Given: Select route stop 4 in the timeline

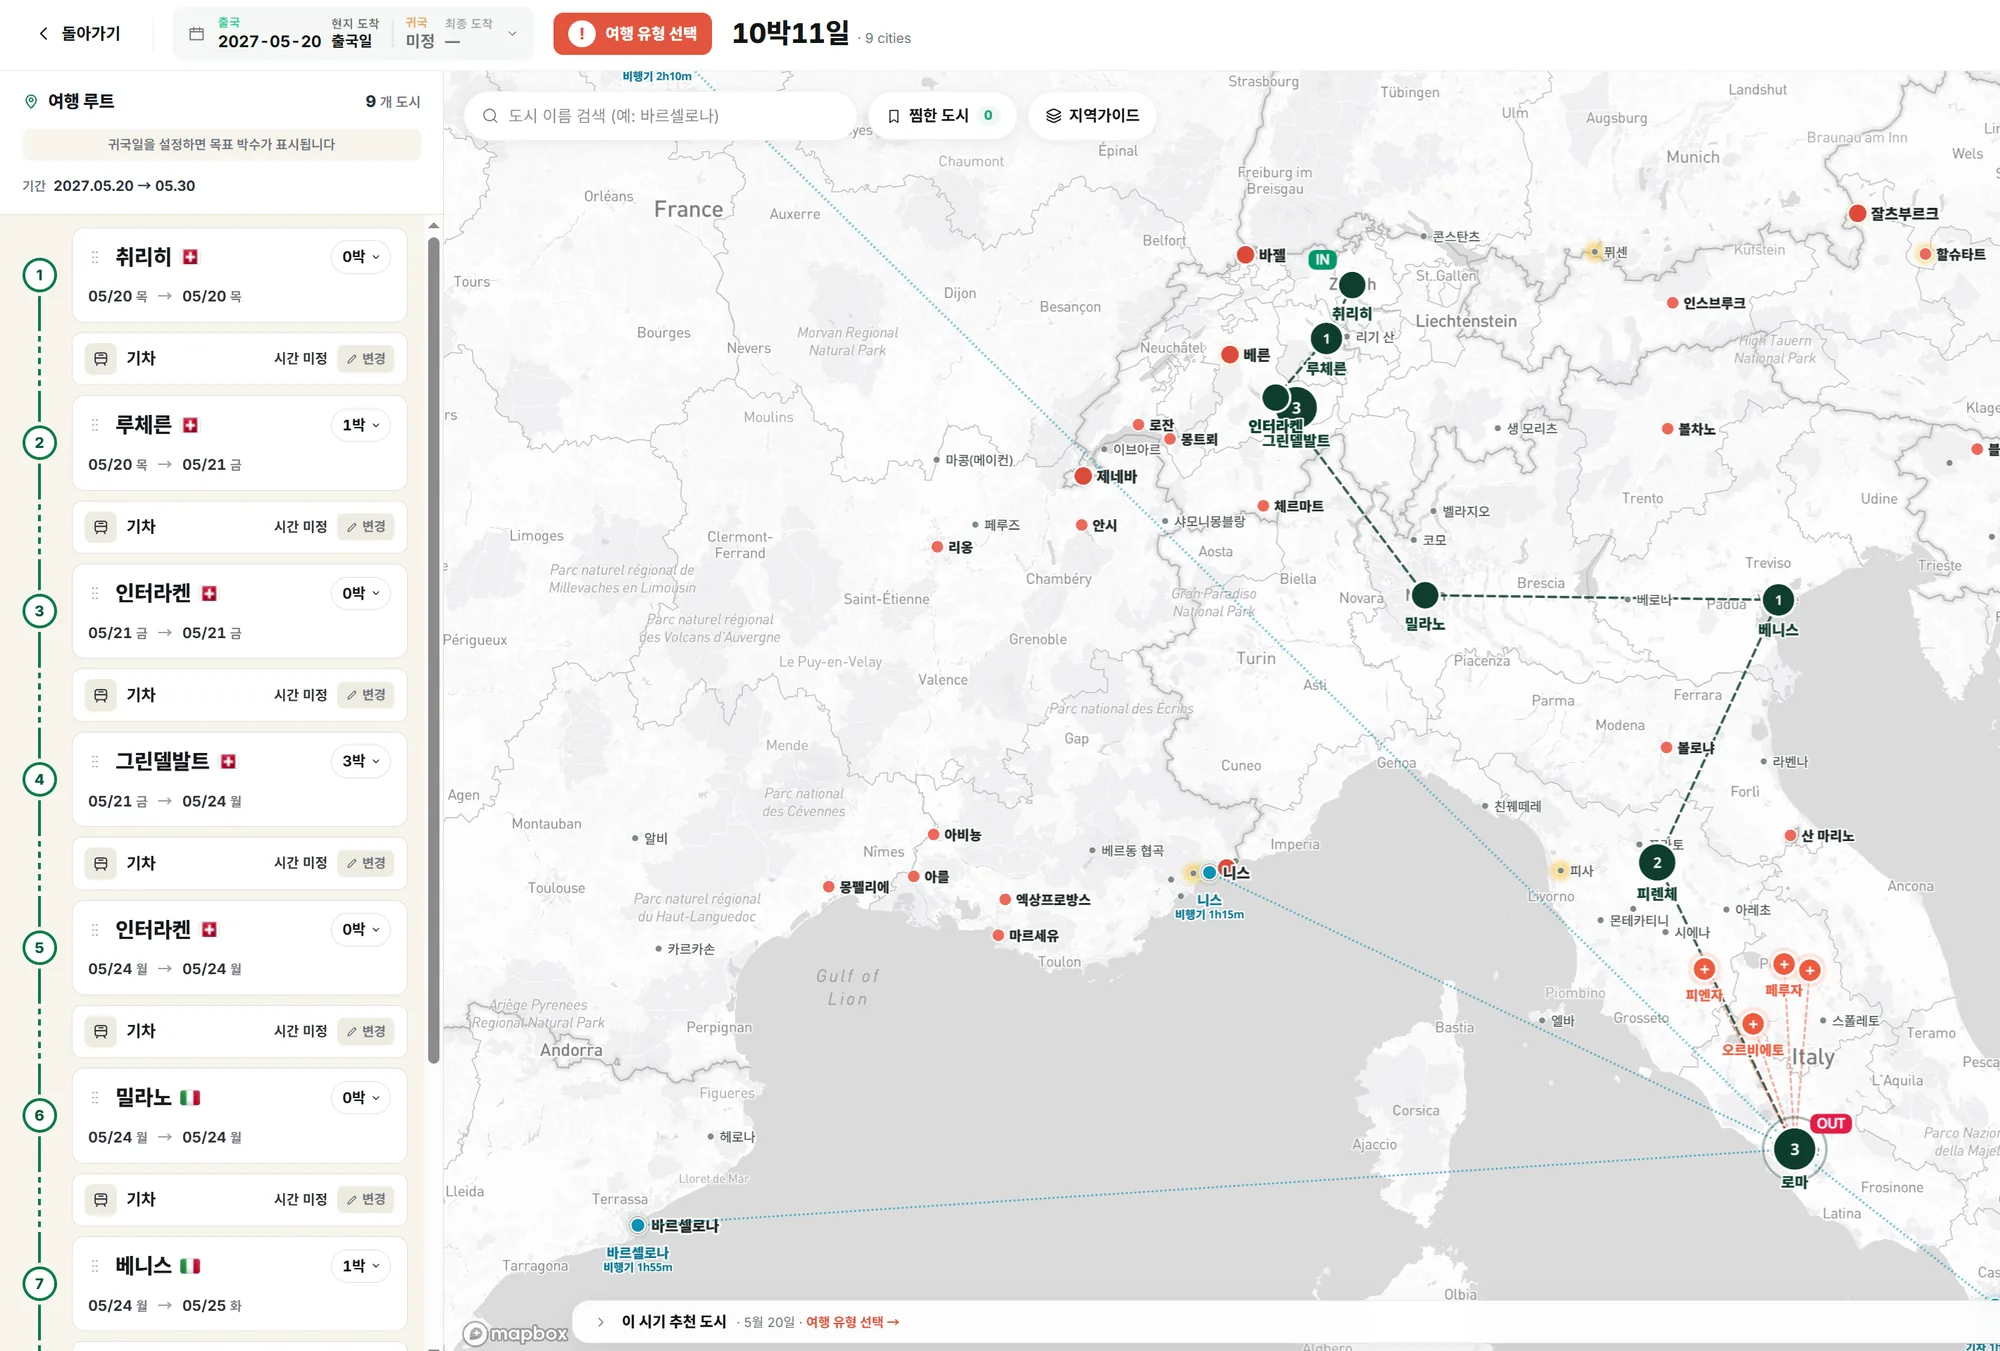Looking at the screenshot, I should coord(40,779).
